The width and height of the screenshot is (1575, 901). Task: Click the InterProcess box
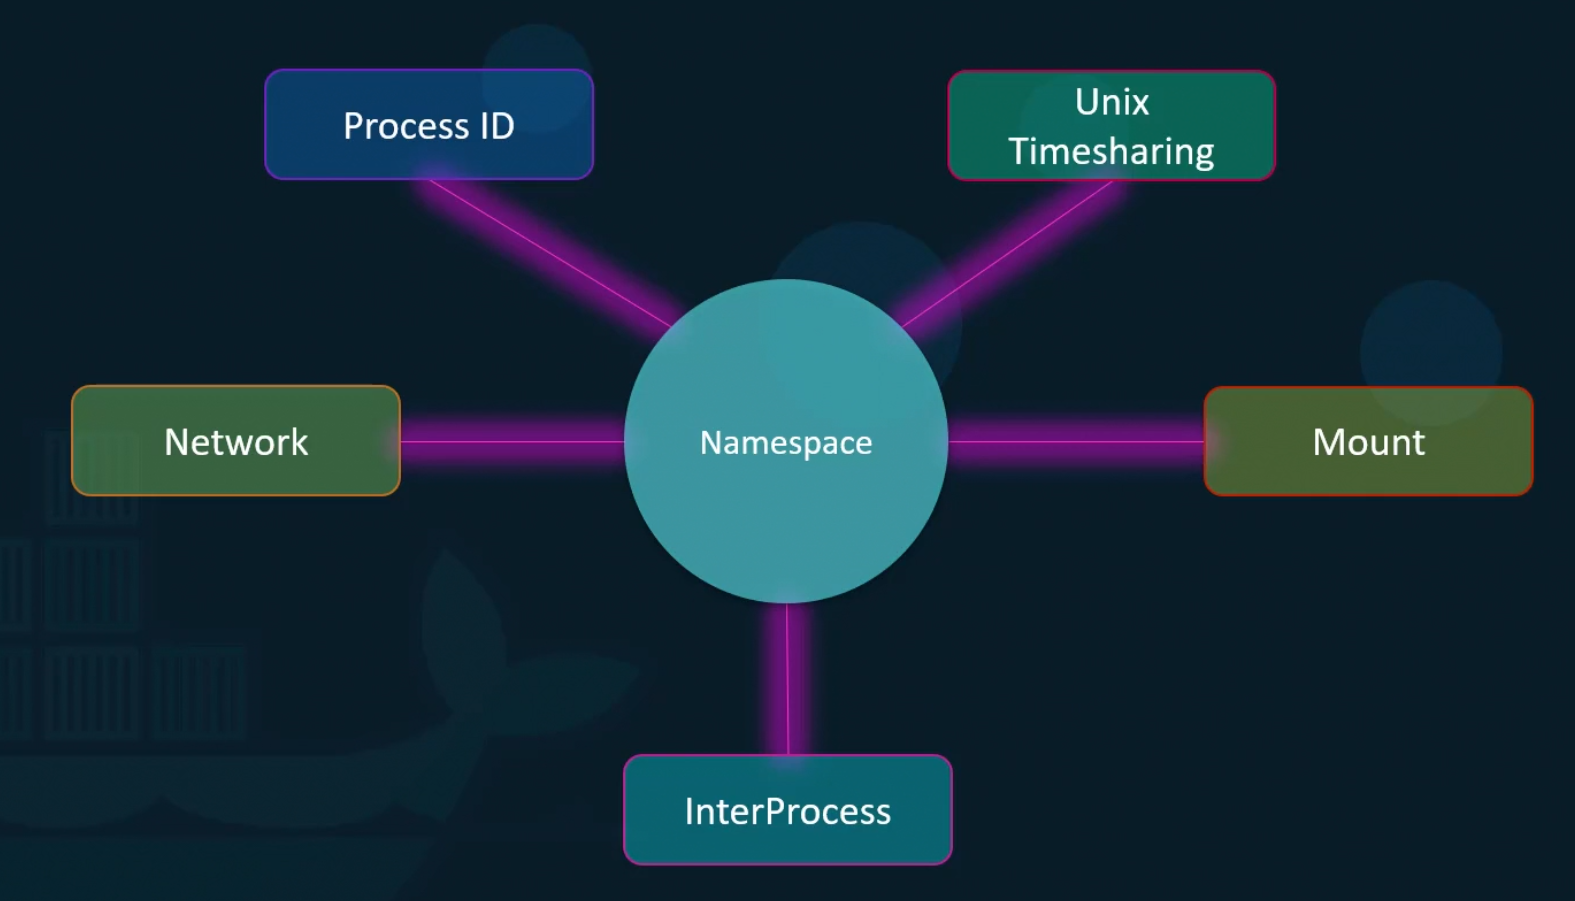[x=788, y=810]
